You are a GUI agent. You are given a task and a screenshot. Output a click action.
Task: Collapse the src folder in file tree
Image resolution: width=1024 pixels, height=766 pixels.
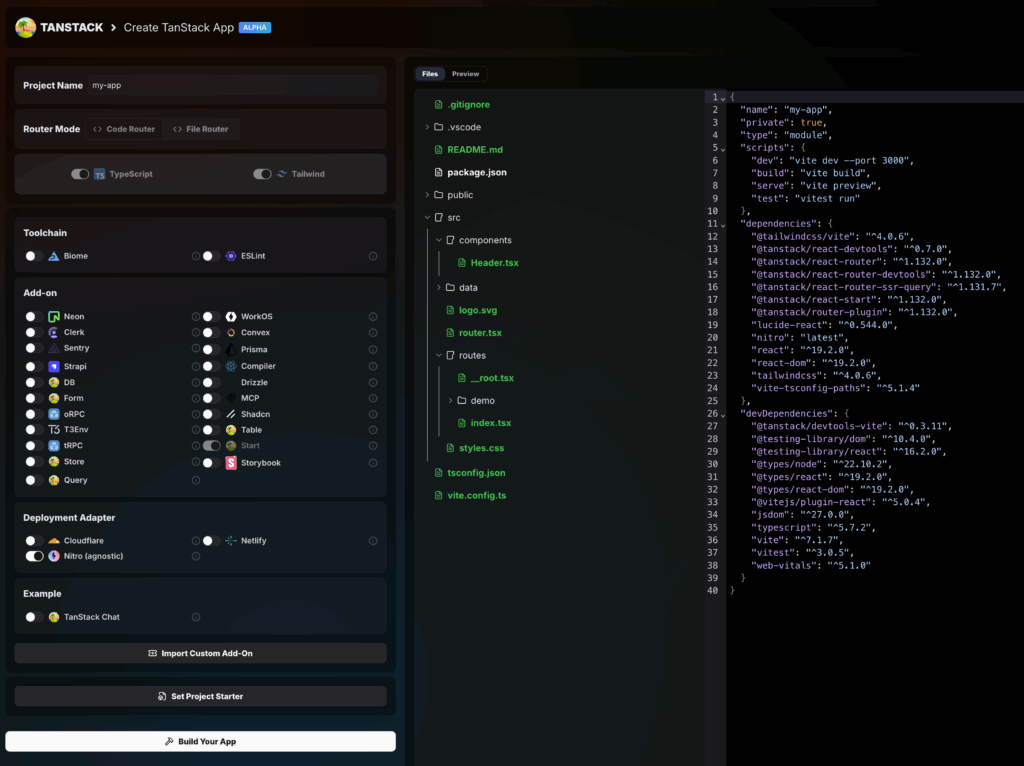[427, 217]
